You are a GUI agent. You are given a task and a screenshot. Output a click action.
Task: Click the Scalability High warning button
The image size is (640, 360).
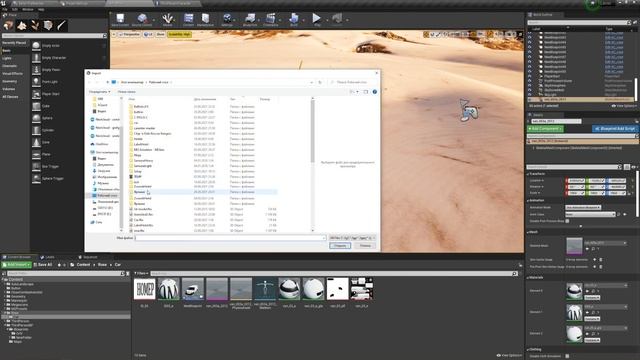tap(179, 35)
